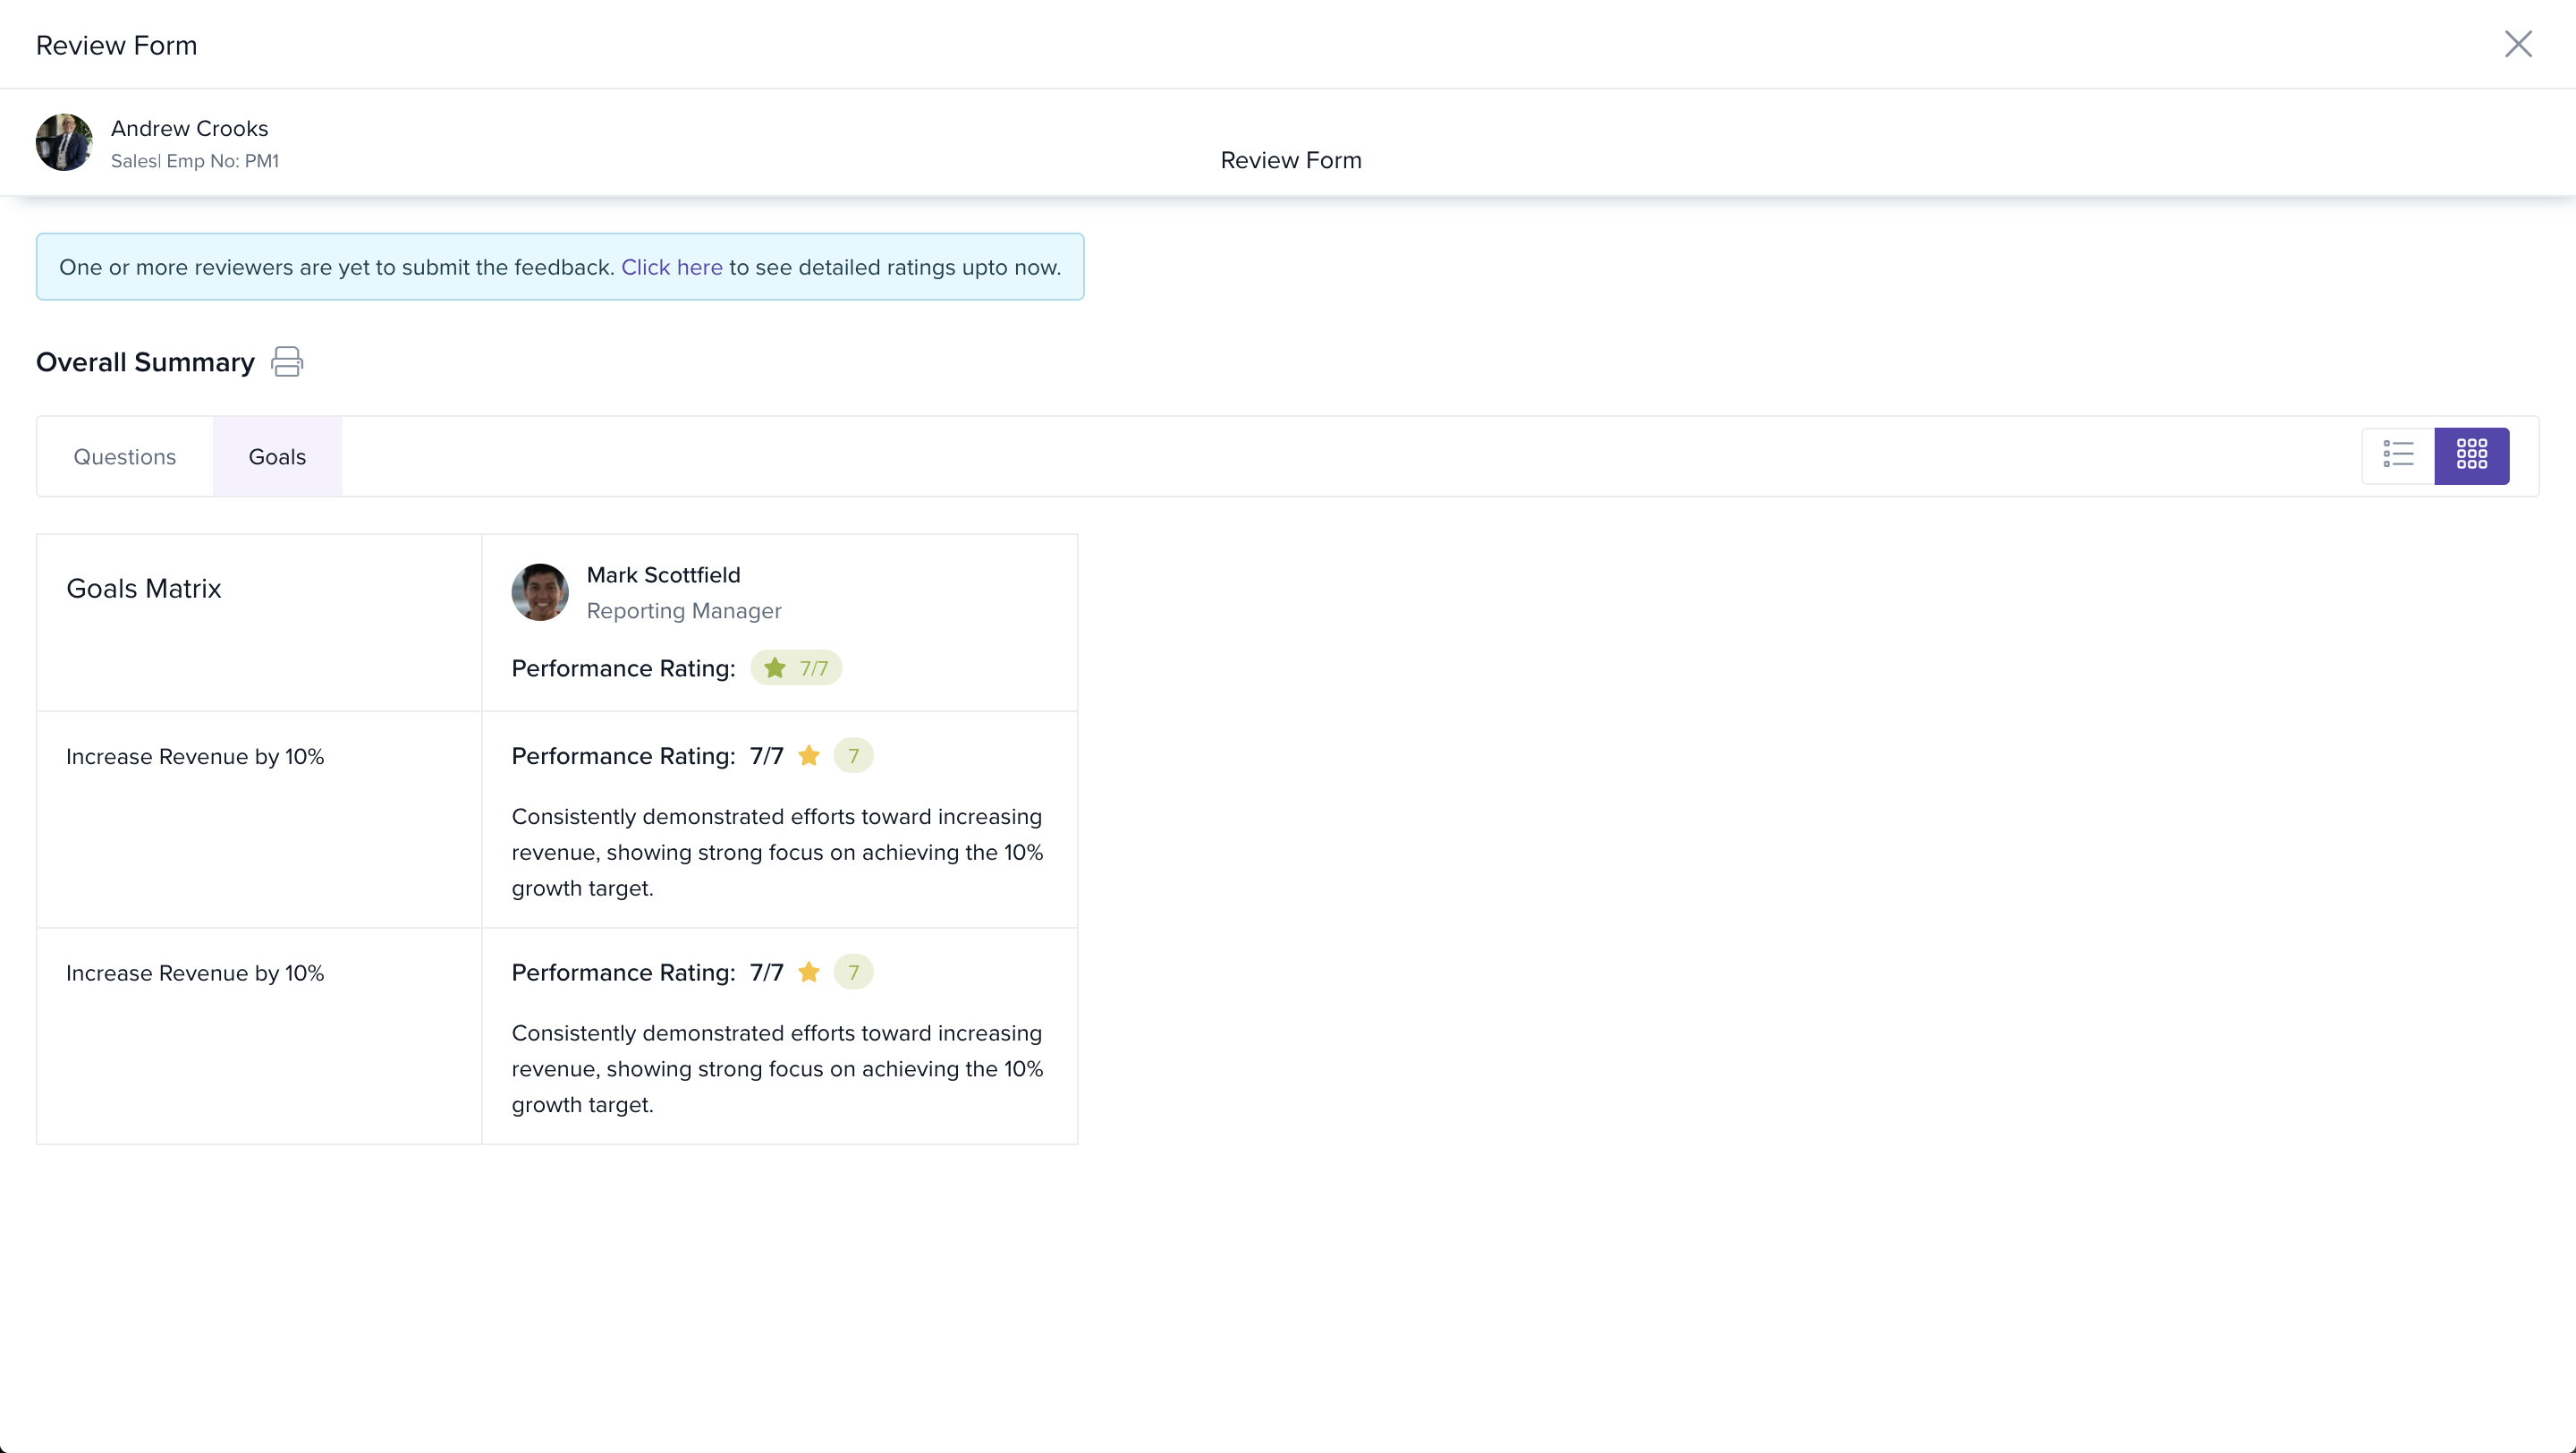The width and height of the screenshot is (2576, 1453).
Task: Click the Andrew Crooks employee name
Action: pos(189,129)
